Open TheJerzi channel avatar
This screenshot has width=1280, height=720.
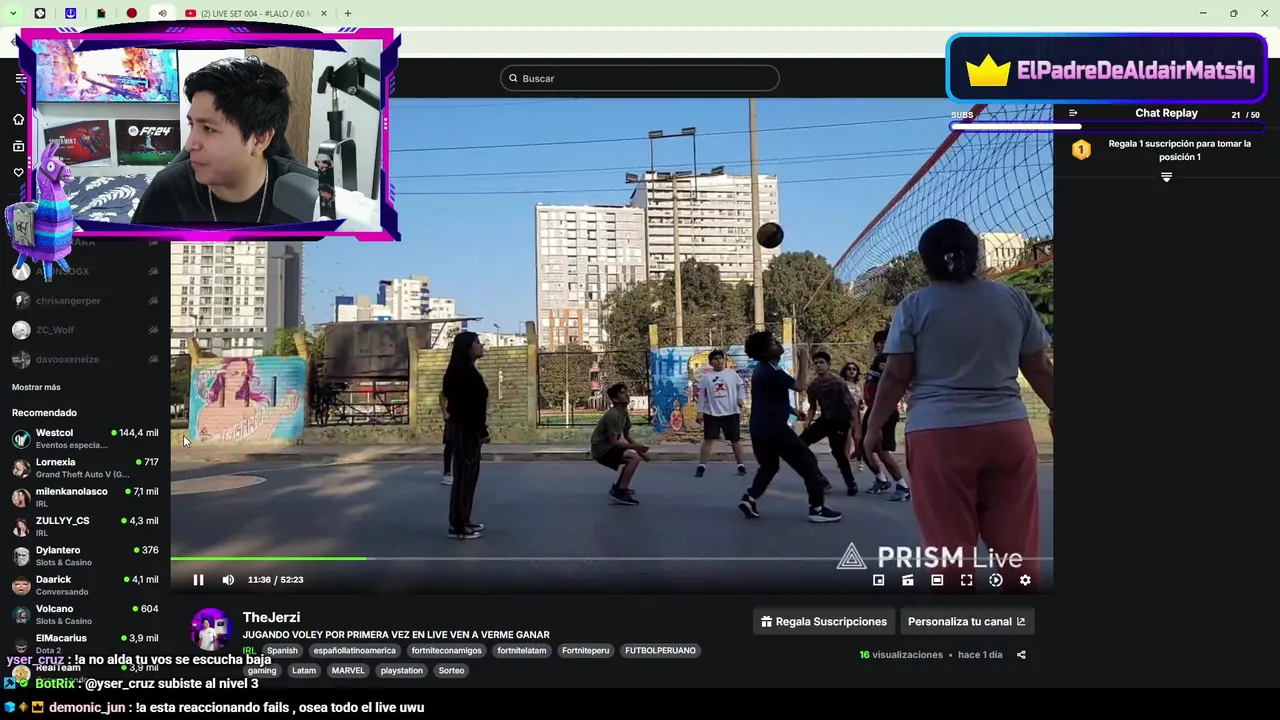coord(211,629)
